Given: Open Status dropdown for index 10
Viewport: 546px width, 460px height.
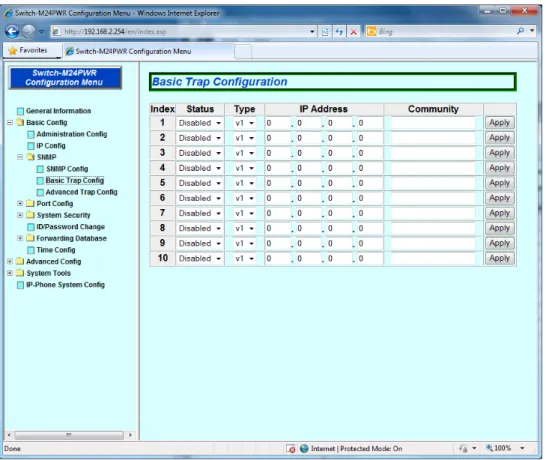Looking at the screenshot, I should [200, 258].
